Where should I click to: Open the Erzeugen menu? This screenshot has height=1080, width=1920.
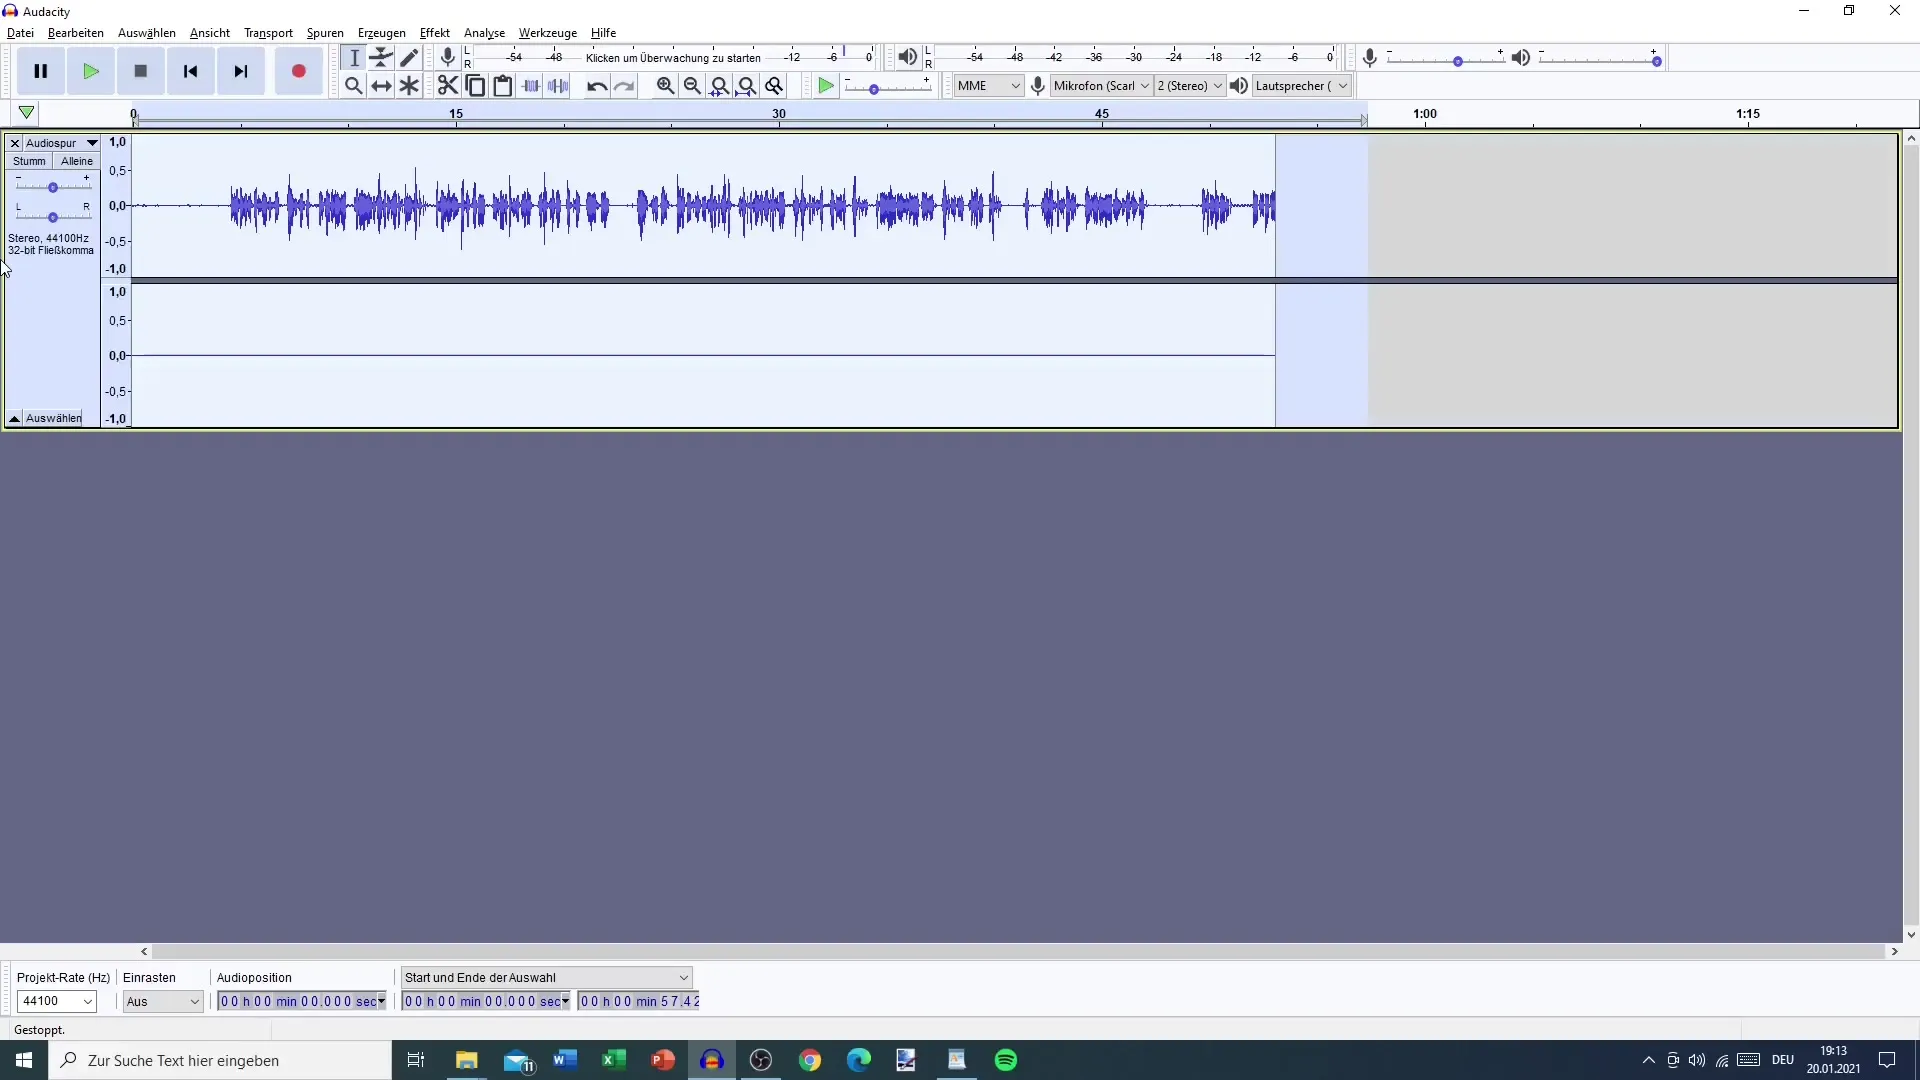click(382, 33)
